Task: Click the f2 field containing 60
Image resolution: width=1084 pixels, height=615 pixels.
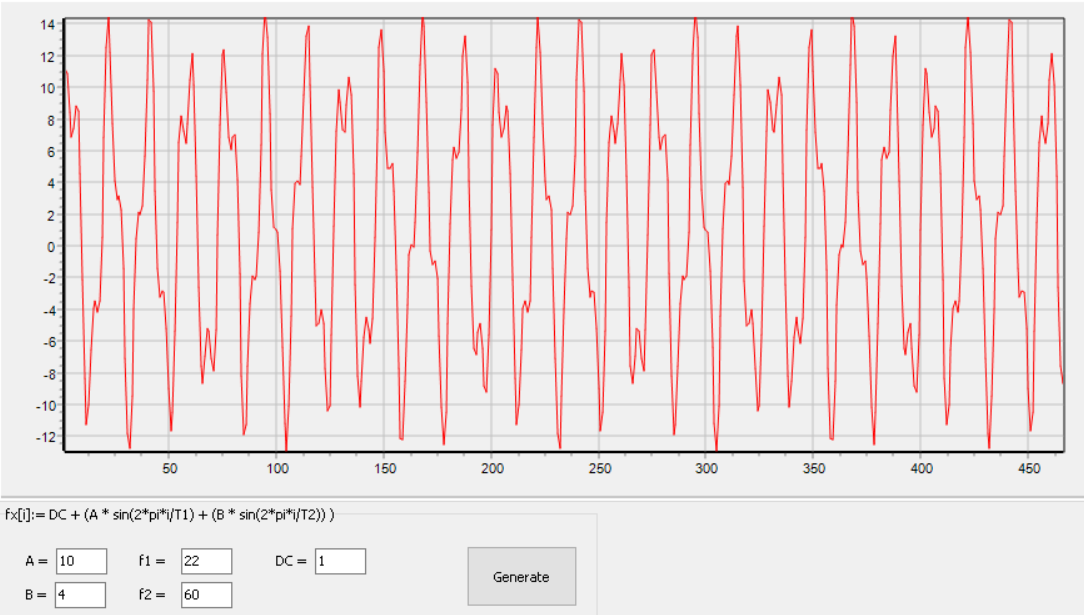Action: [206, 595]
